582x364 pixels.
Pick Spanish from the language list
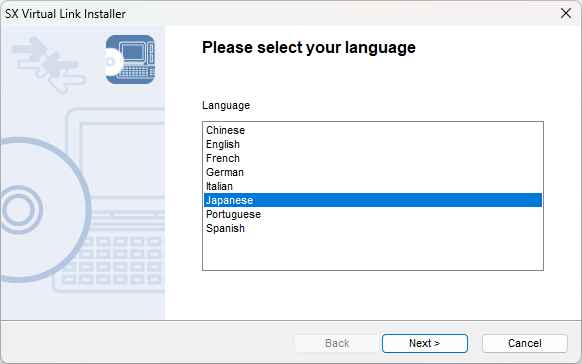(x=373, y=229)
